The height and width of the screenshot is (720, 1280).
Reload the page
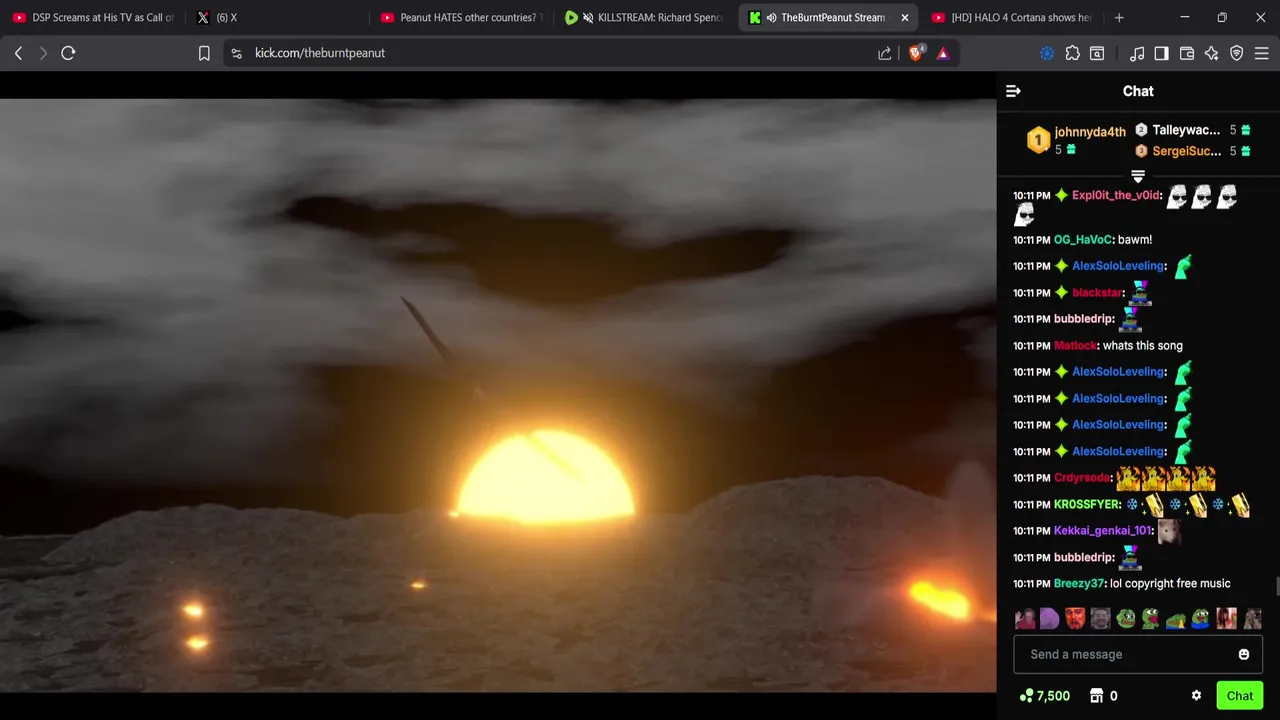click(68, 53)
